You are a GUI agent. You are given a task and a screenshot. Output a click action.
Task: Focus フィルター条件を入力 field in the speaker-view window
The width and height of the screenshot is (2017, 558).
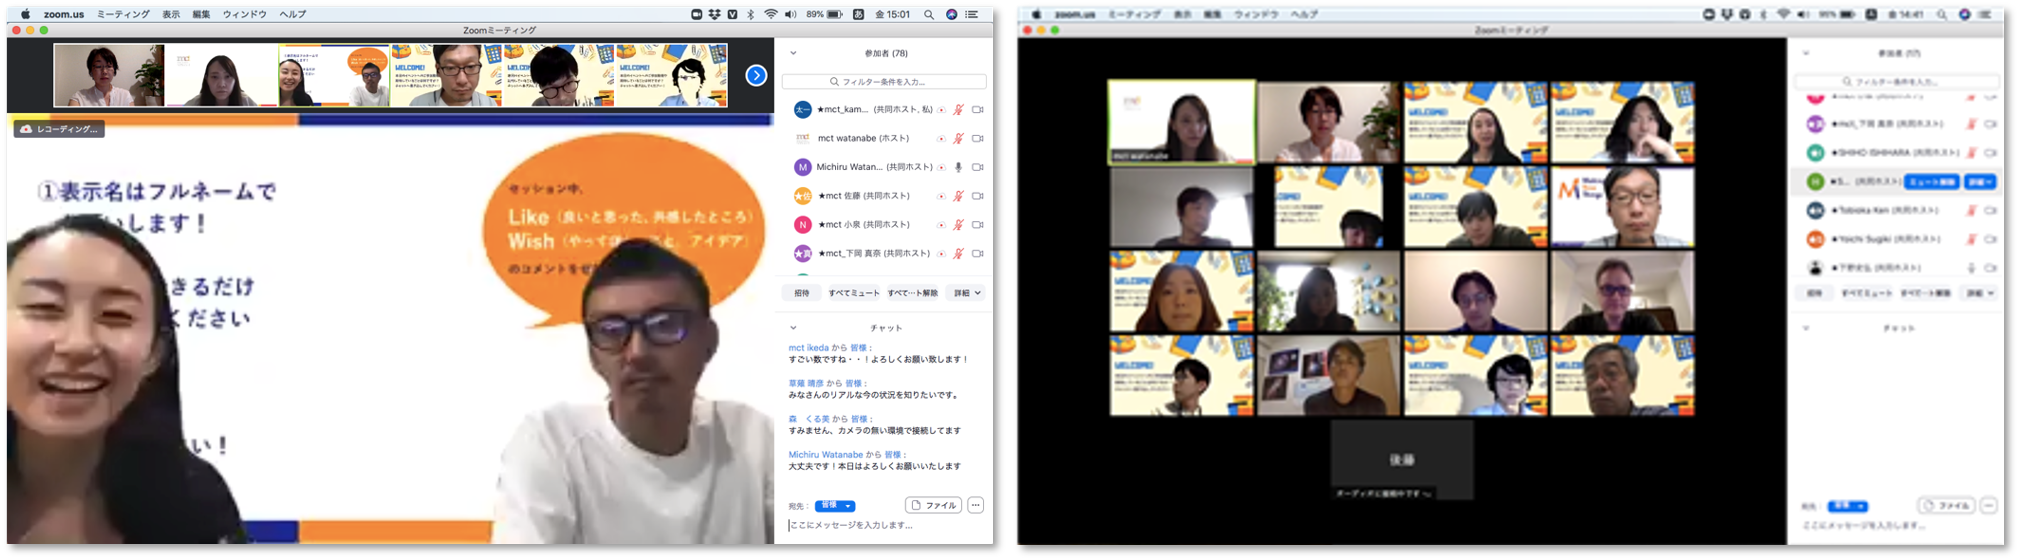pos(884,82)
